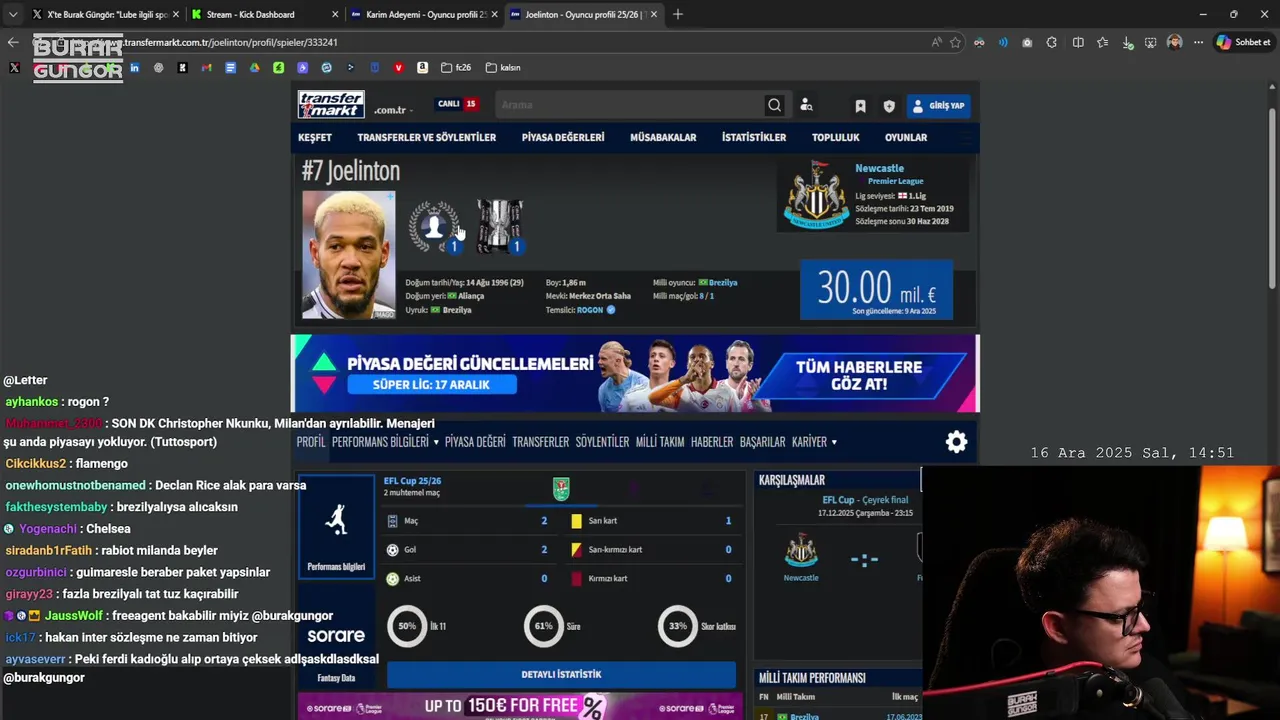
Task: Click the screenshot camera icon in toolbar
Action: click(x=1027, y=42)
